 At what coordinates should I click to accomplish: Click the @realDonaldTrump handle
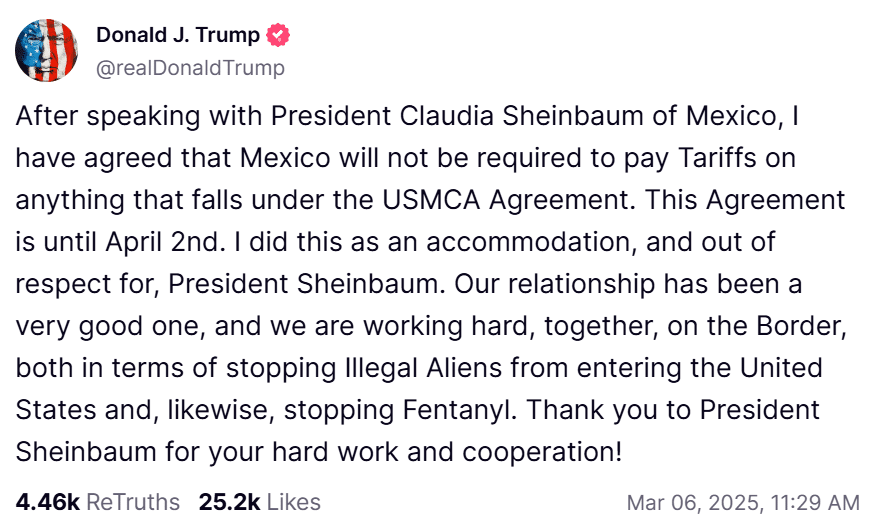(190, 68)
